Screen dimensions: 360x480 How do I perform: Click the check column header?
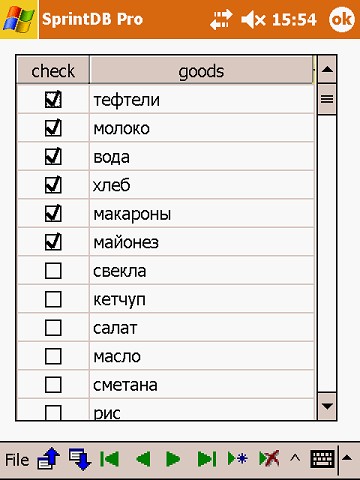pyautogui.click(x=53, y=70)
